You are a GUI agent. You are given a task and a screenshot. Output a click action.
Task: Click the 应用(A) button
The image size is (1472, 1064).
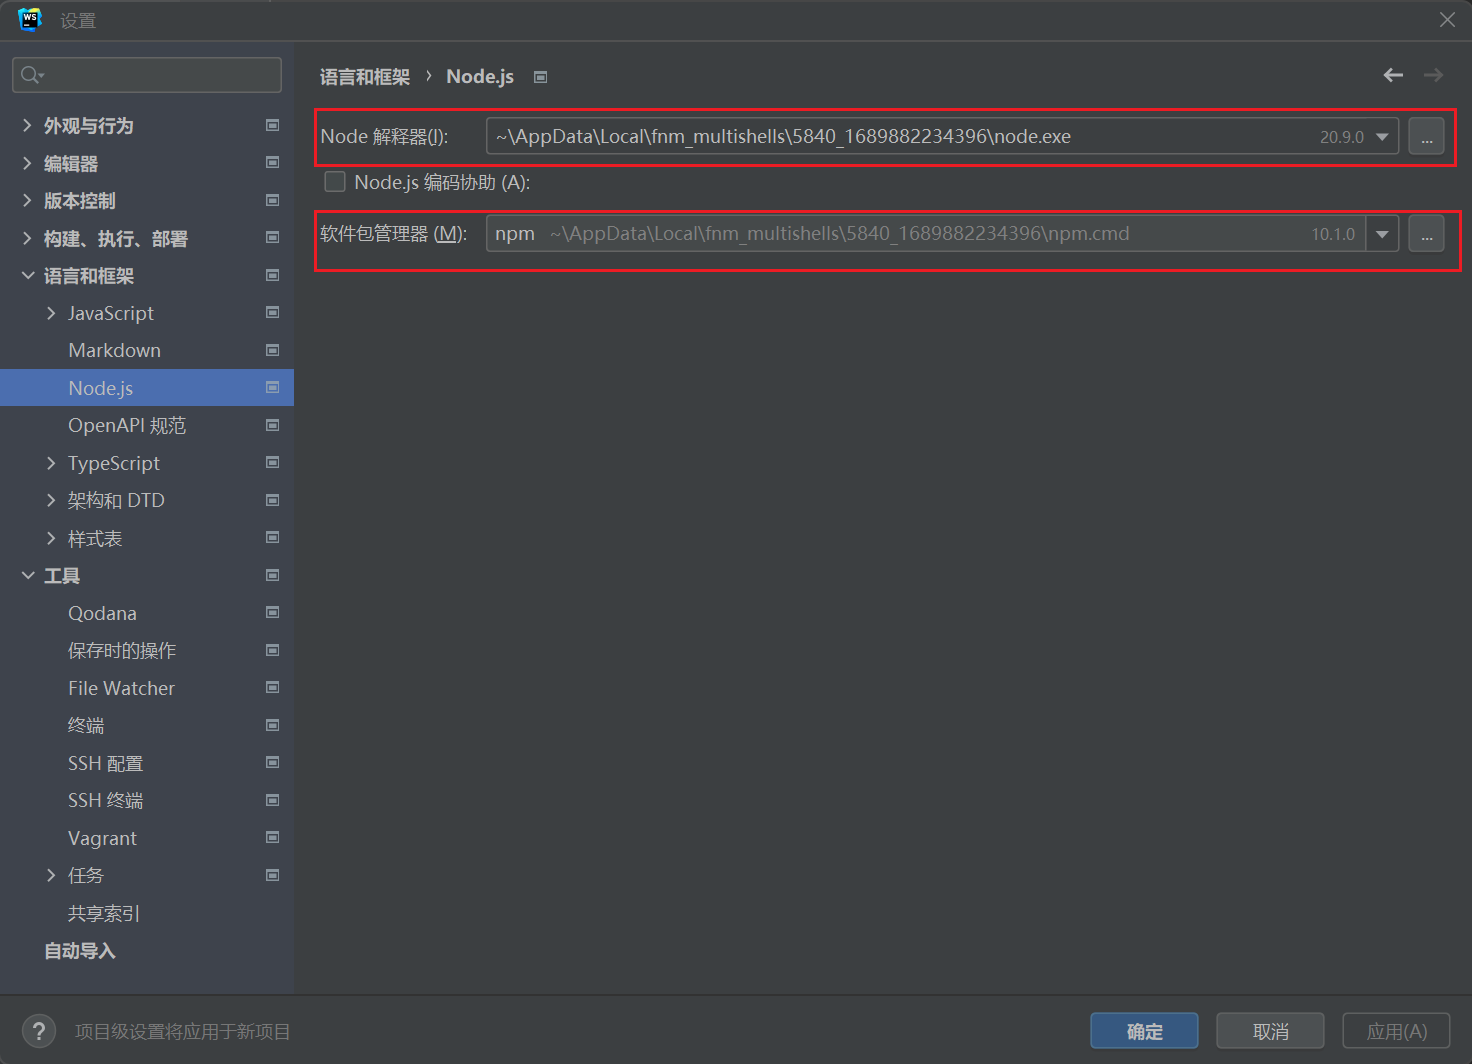click(x=1396, y=1031)
